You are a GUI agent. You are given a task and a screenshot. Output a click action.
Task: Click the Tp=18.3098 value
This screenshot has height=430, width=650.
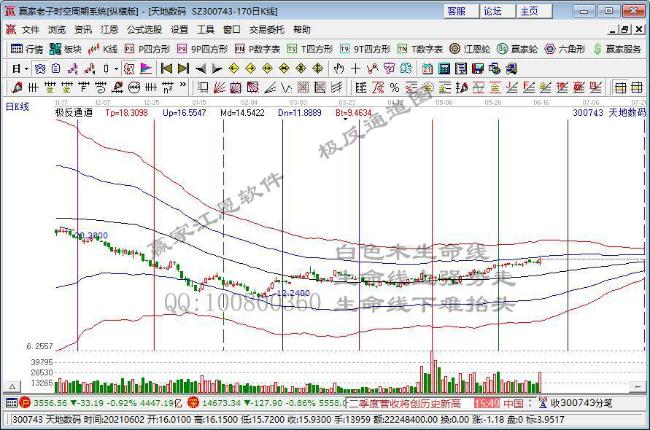coord(126,112)
